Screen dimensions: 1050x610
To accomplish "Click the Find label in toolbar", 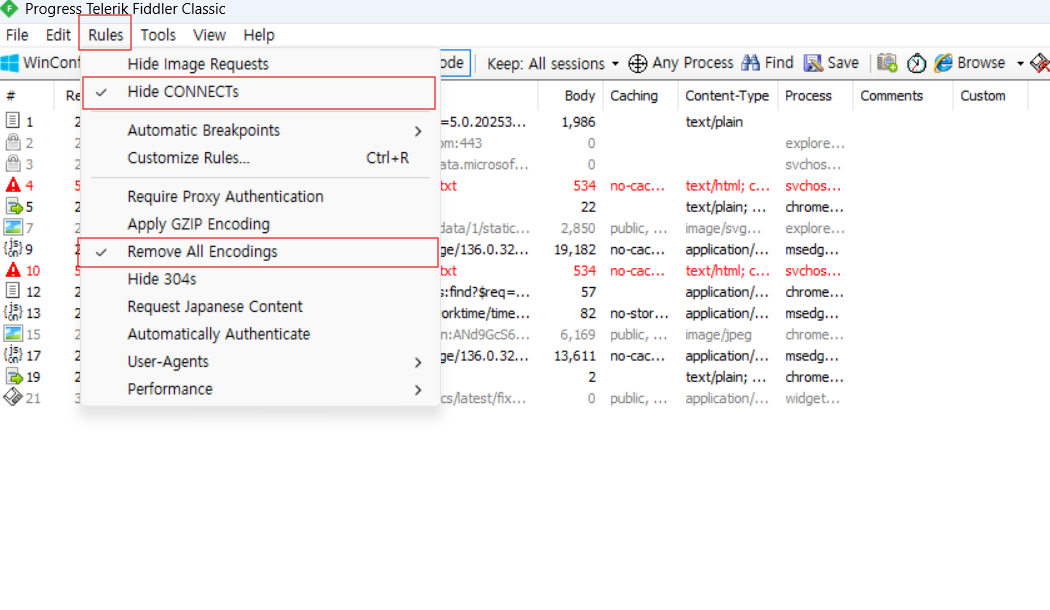I will 779,63.
